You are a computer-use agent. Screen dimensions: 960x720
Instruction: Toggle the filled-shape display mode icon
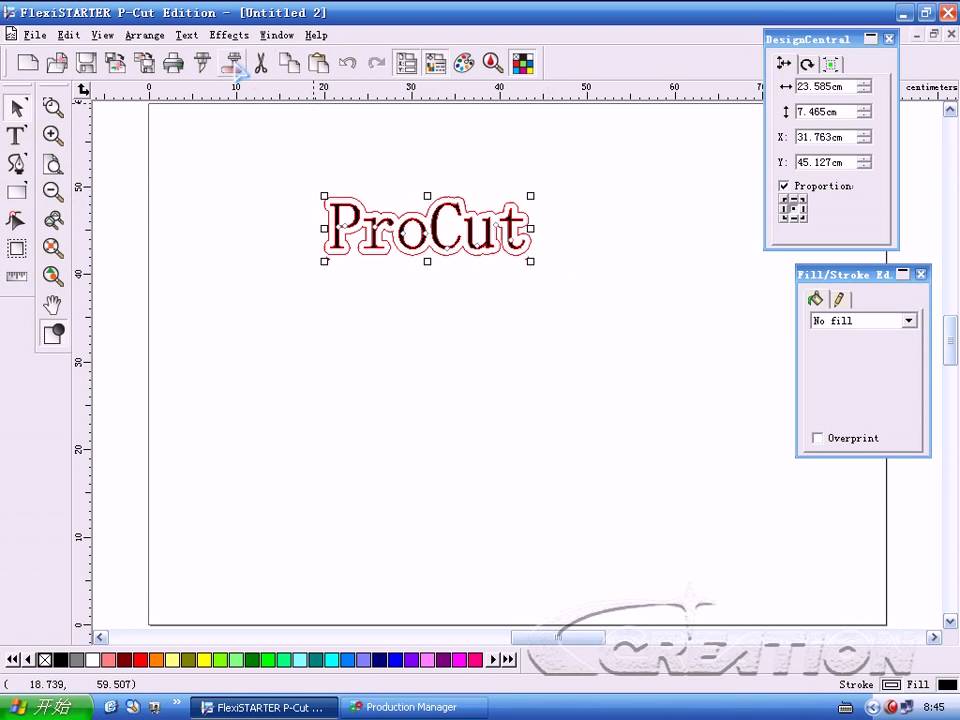coord(53,334)
